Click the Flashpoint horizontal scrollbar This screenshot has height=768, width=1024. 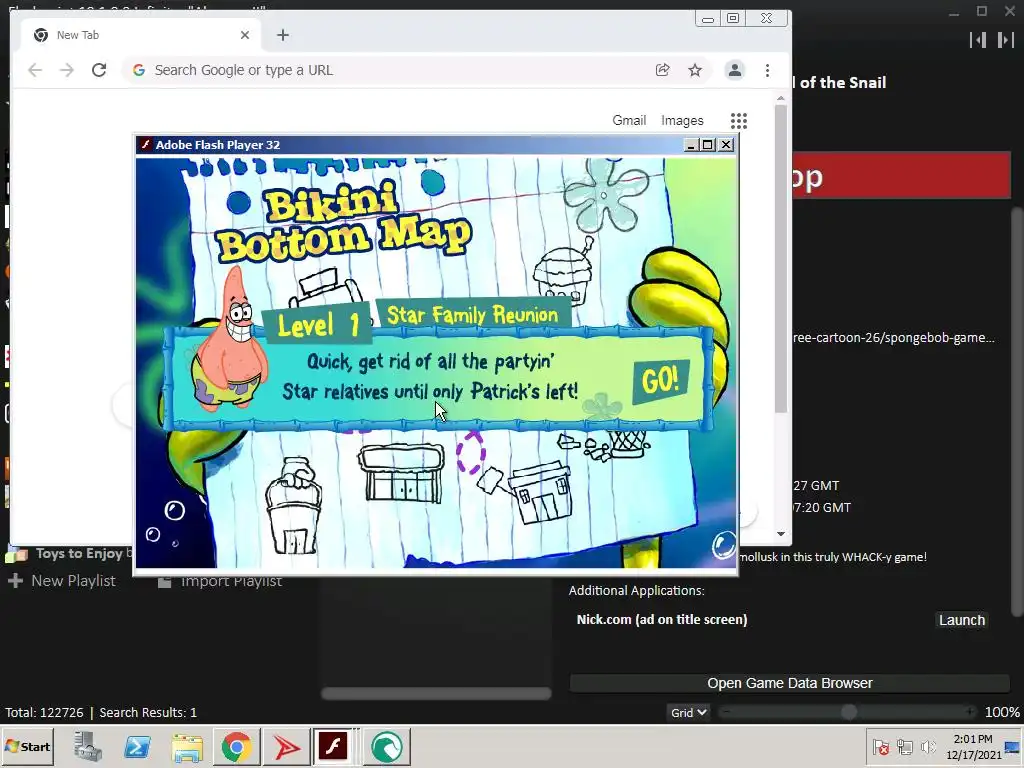point(436,694)
